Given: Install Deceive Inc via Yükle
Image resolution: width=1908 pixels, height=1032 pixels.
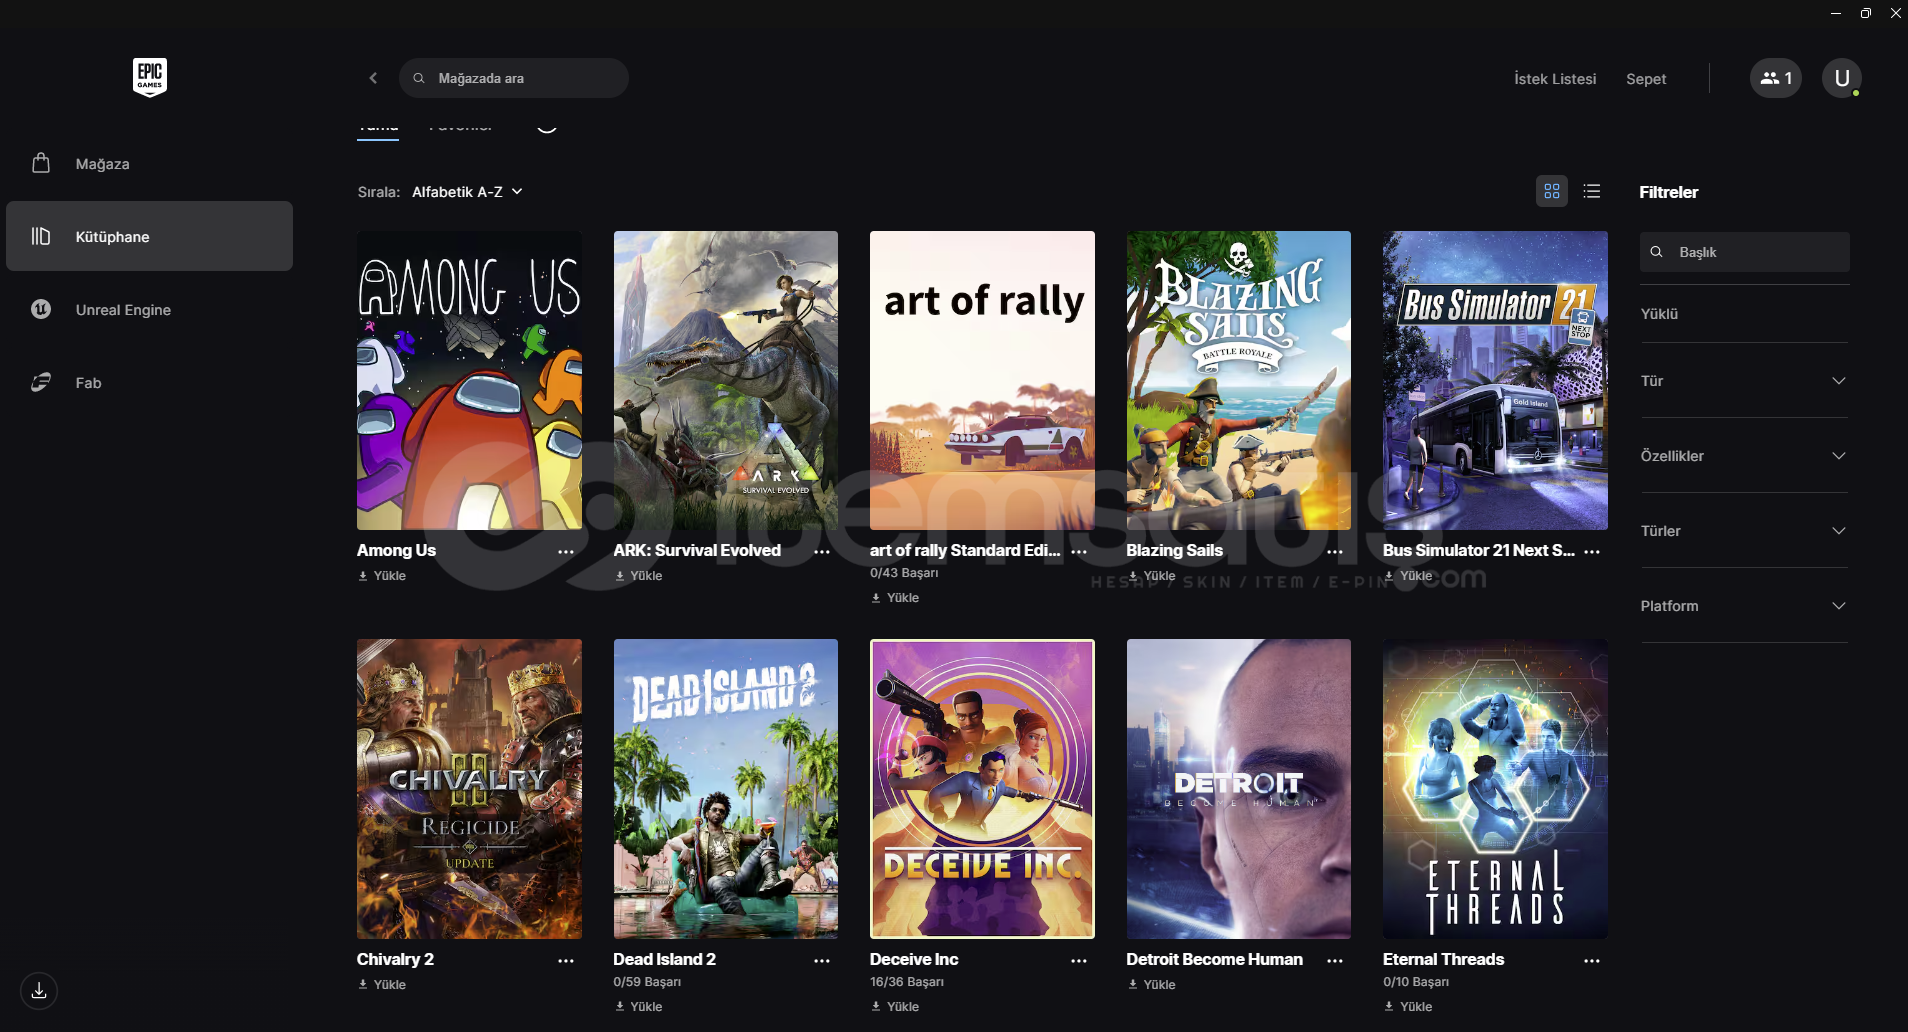Looking at the screenshot, I should click(x=895, y=1007).
